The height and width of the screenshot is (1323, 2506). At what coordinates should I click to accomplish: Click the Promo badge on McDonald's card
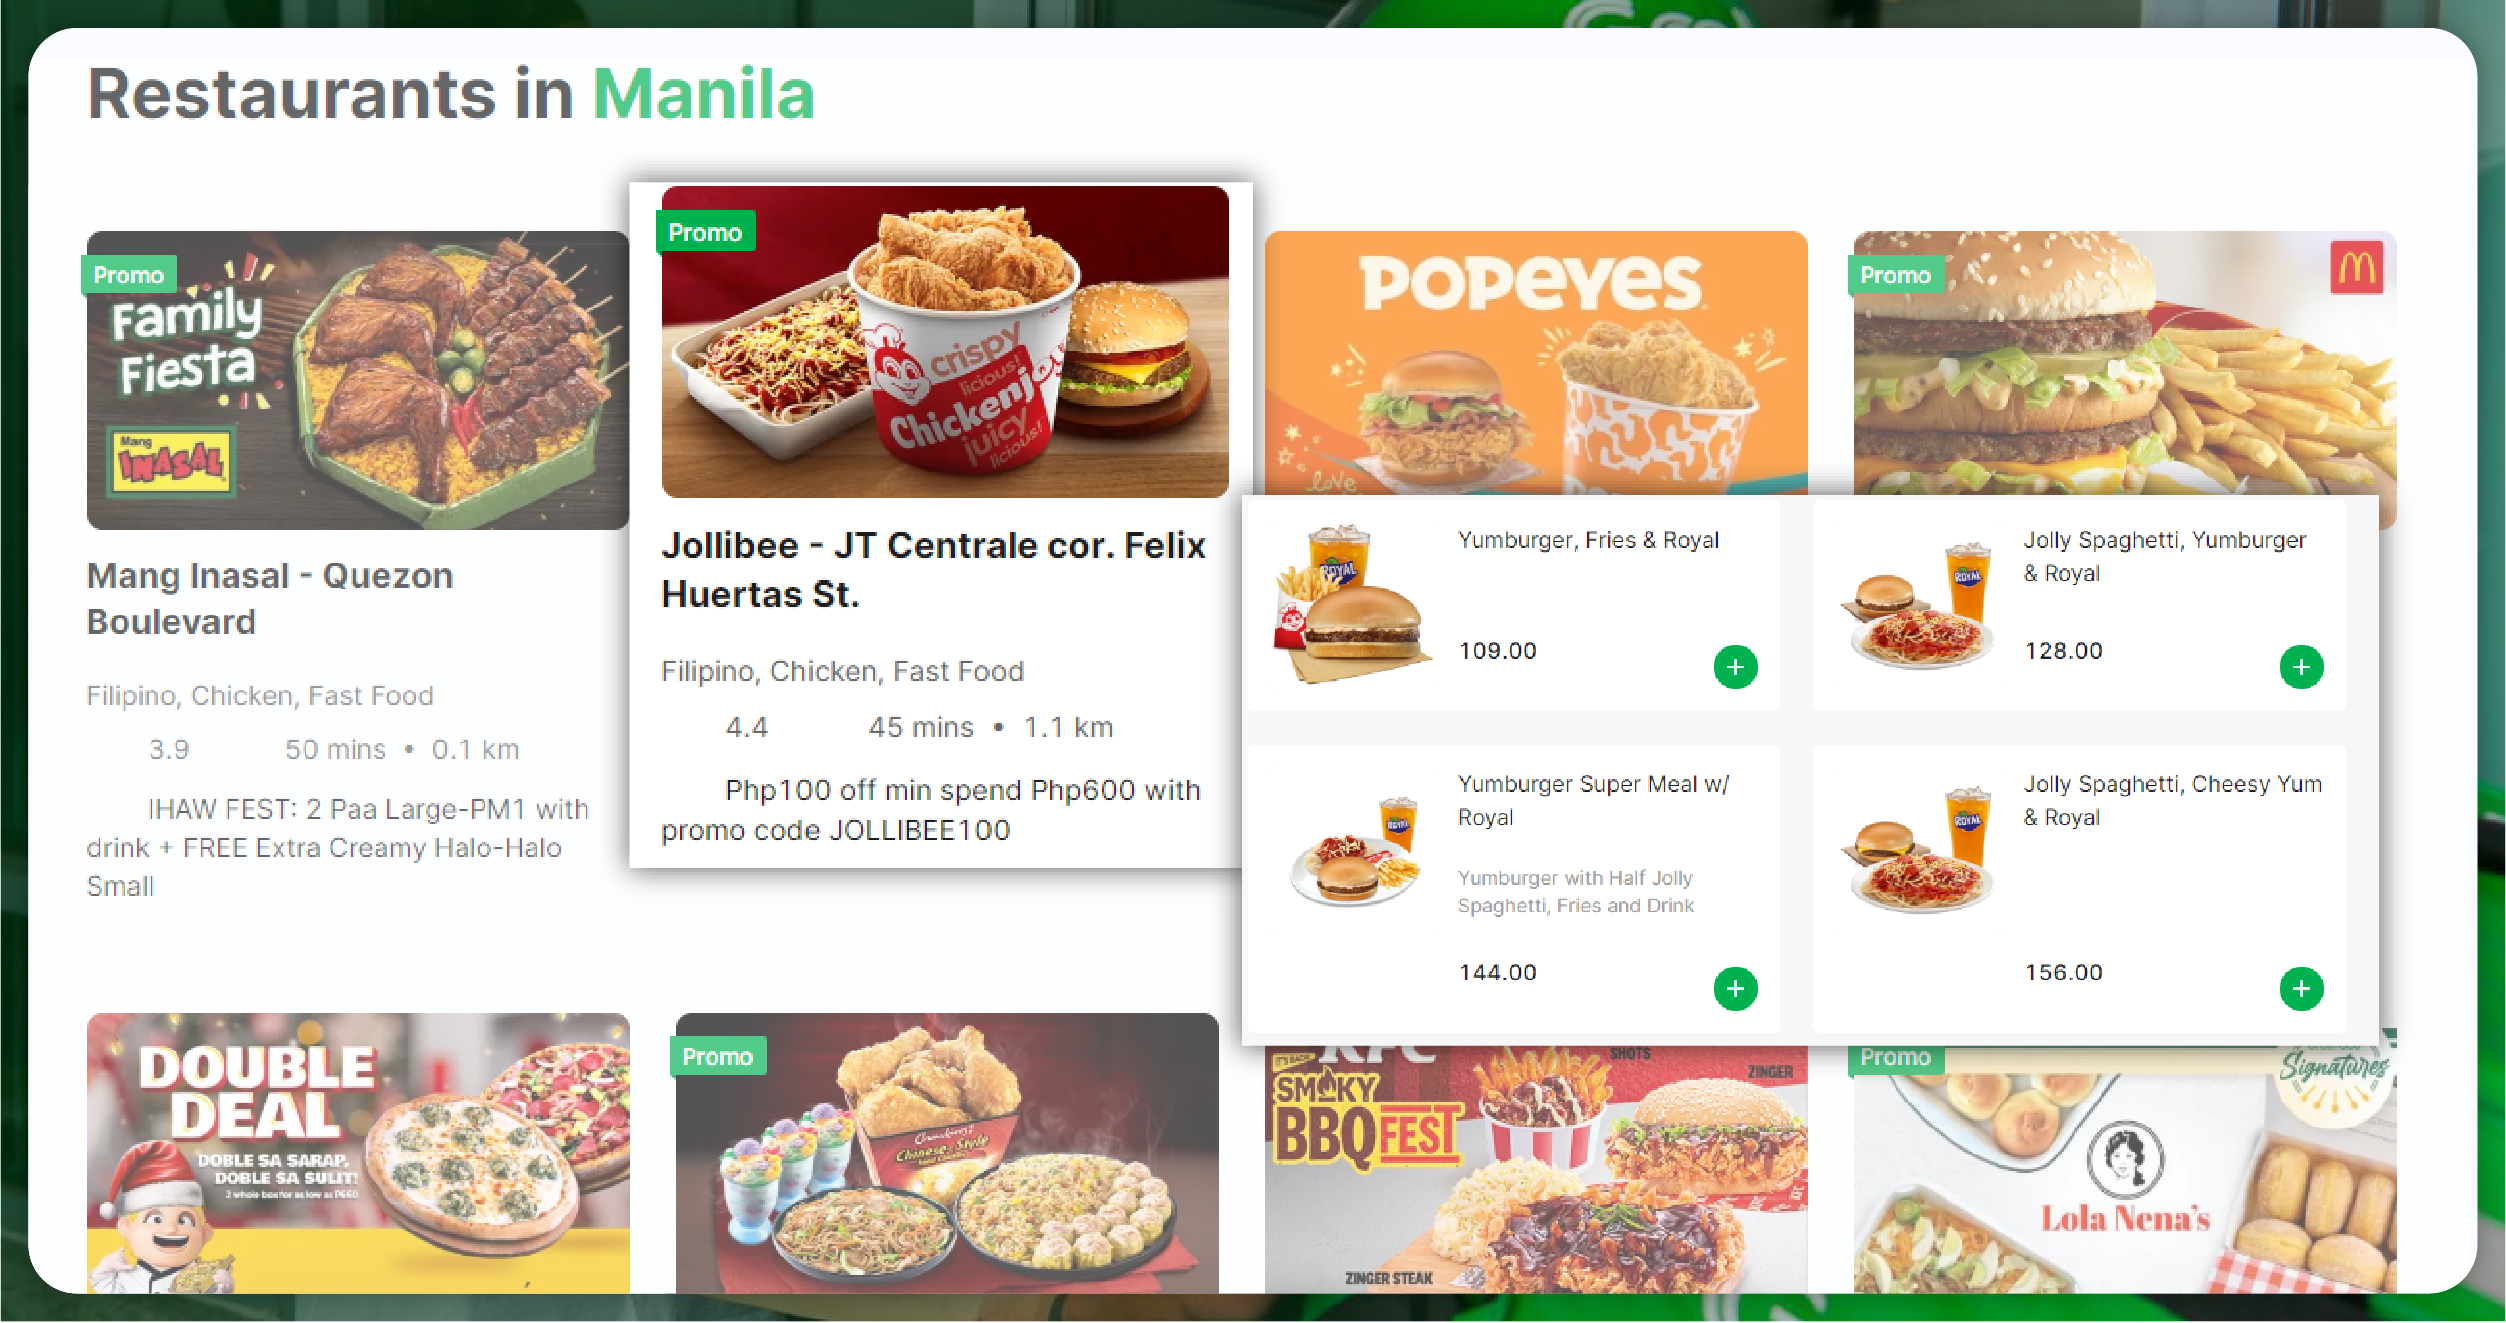[1895, 275]
